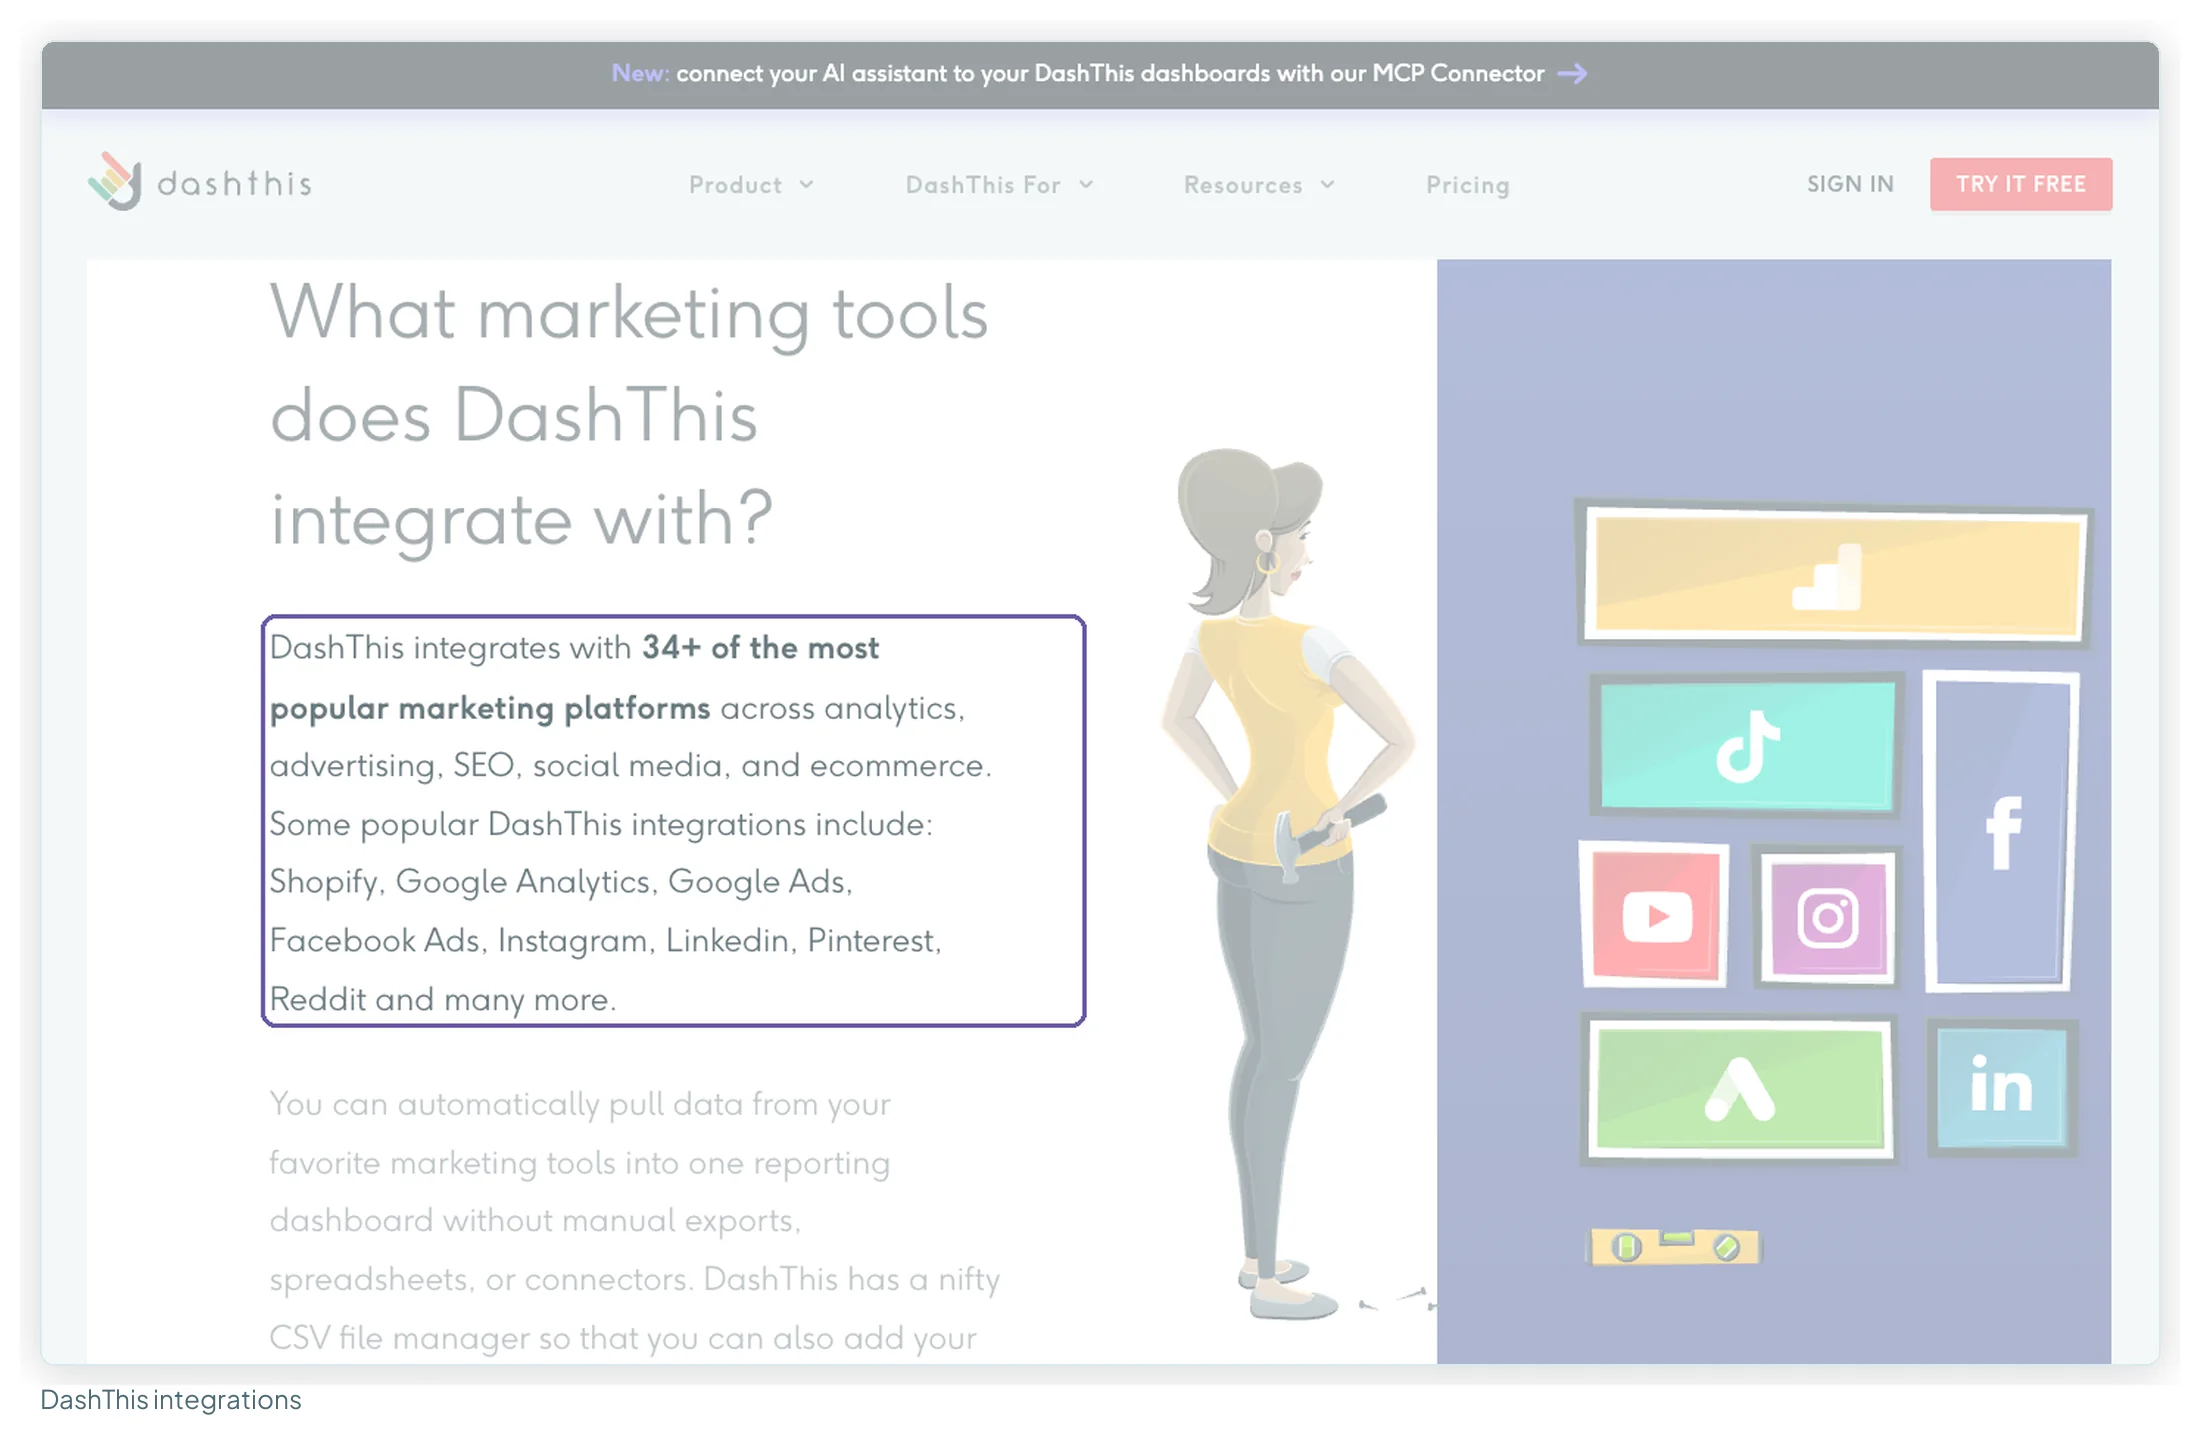
Task: Click the Google Analytics tile in the illustration
Action: tap(1835, 574)
